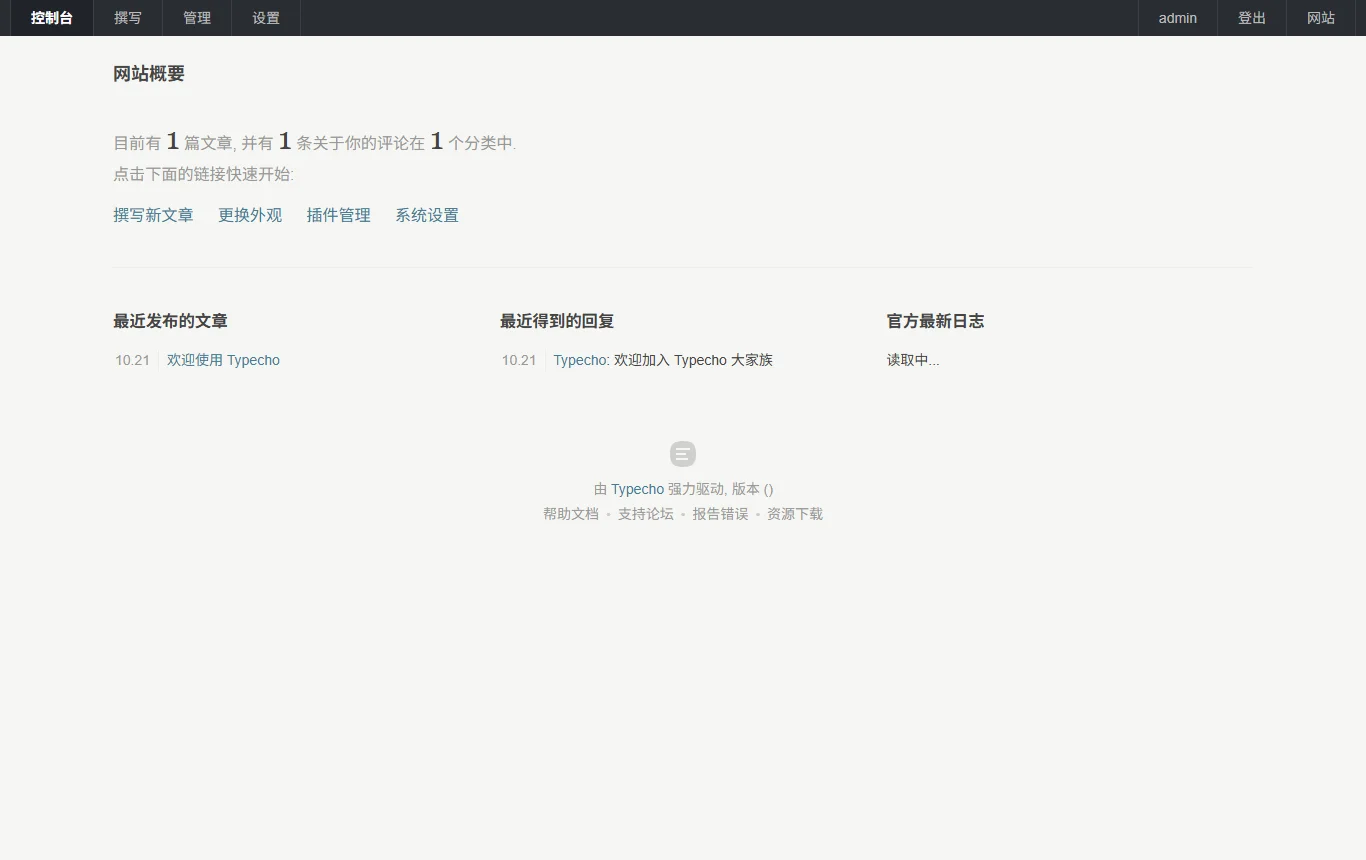Select the 官方最新日志 heading

point(936,321)
